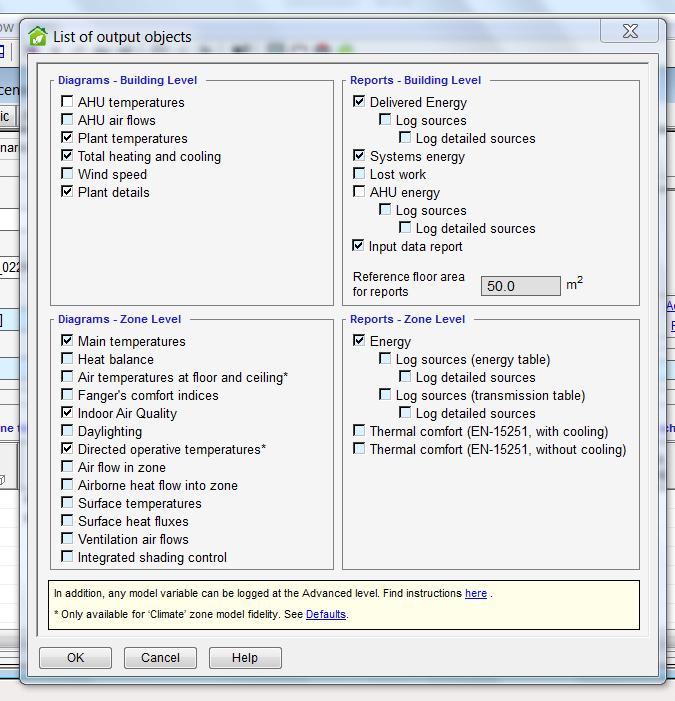675x701 pixels.
Task: Enable Air temperatures at floor and ceiling
Action: click(67, 376)
